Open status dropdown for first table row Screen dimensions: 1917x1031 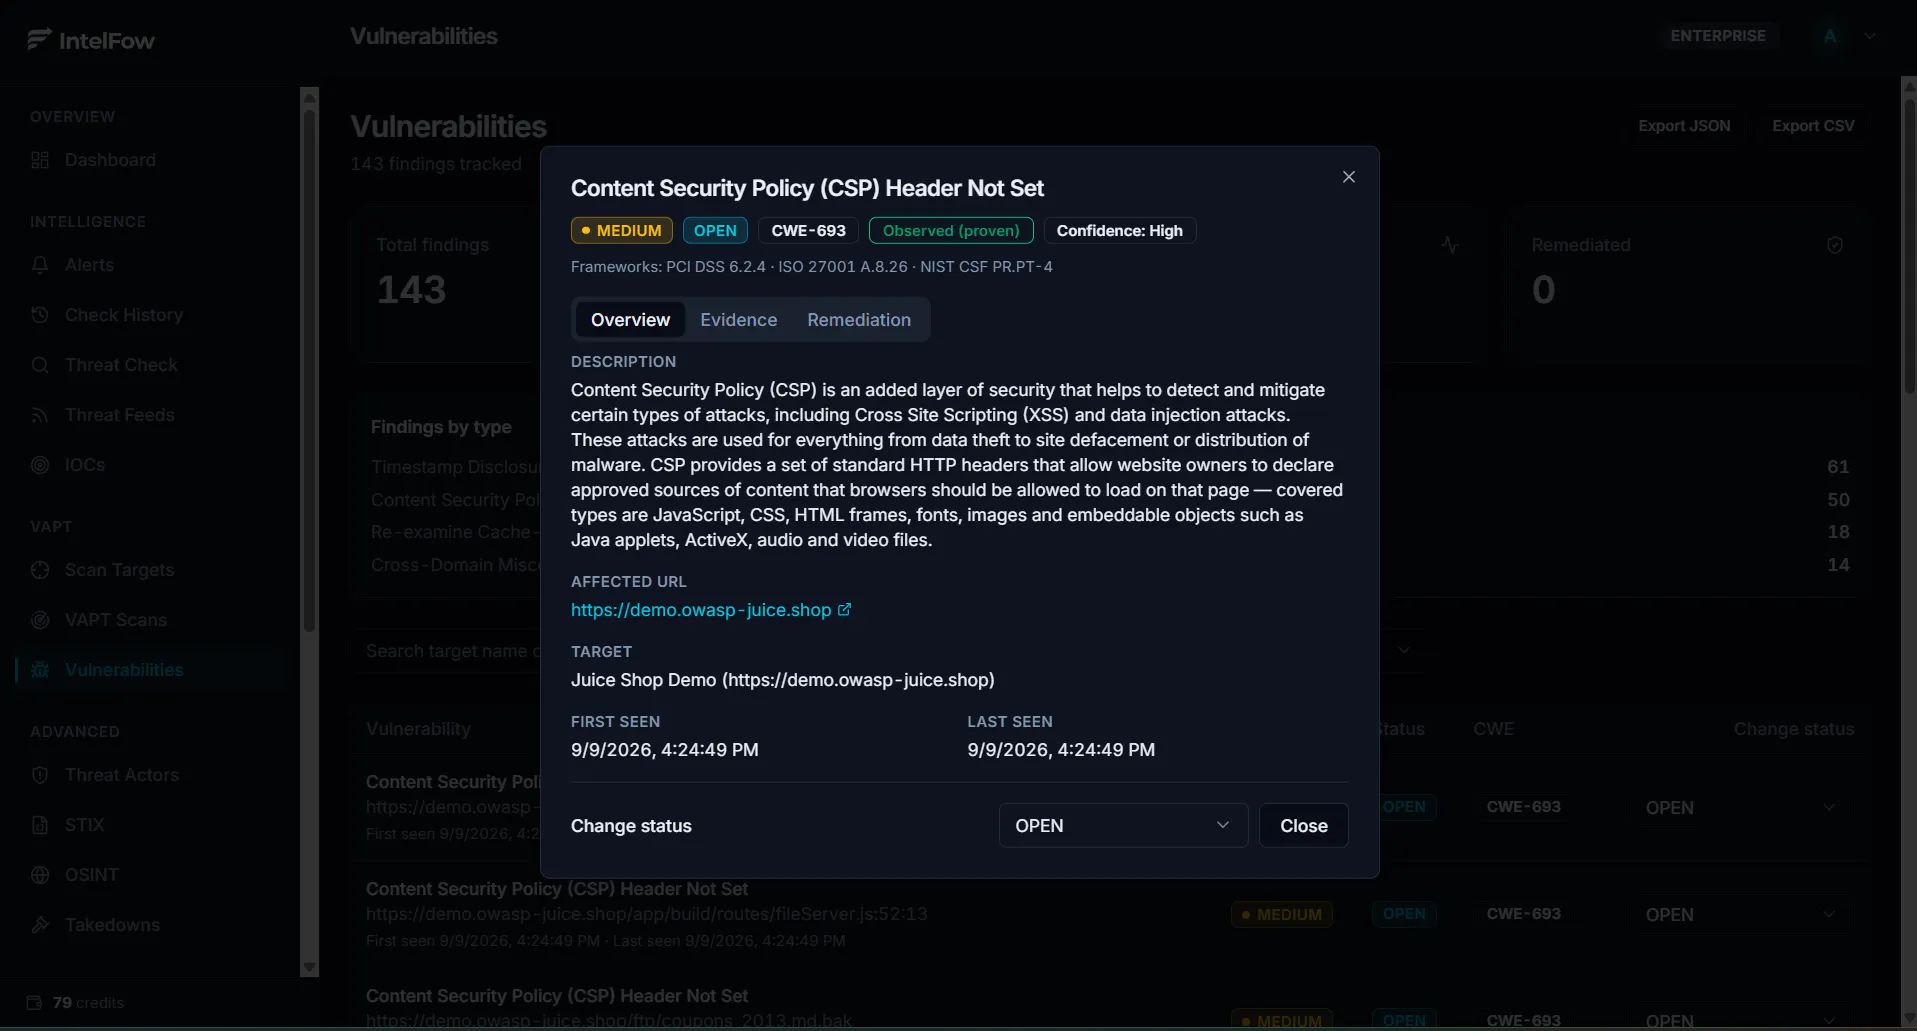(x=1741, y=808)
